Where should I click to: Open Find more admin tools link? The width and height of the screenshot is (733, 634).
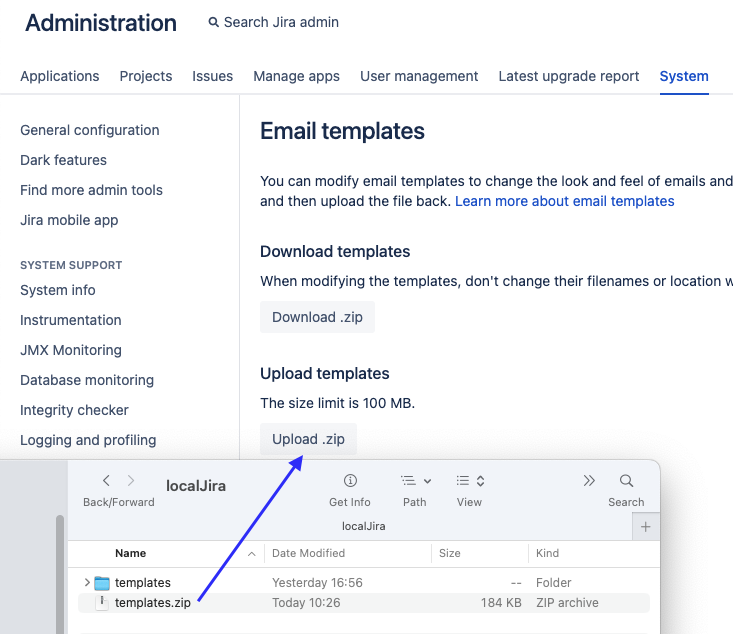(92, 190)
